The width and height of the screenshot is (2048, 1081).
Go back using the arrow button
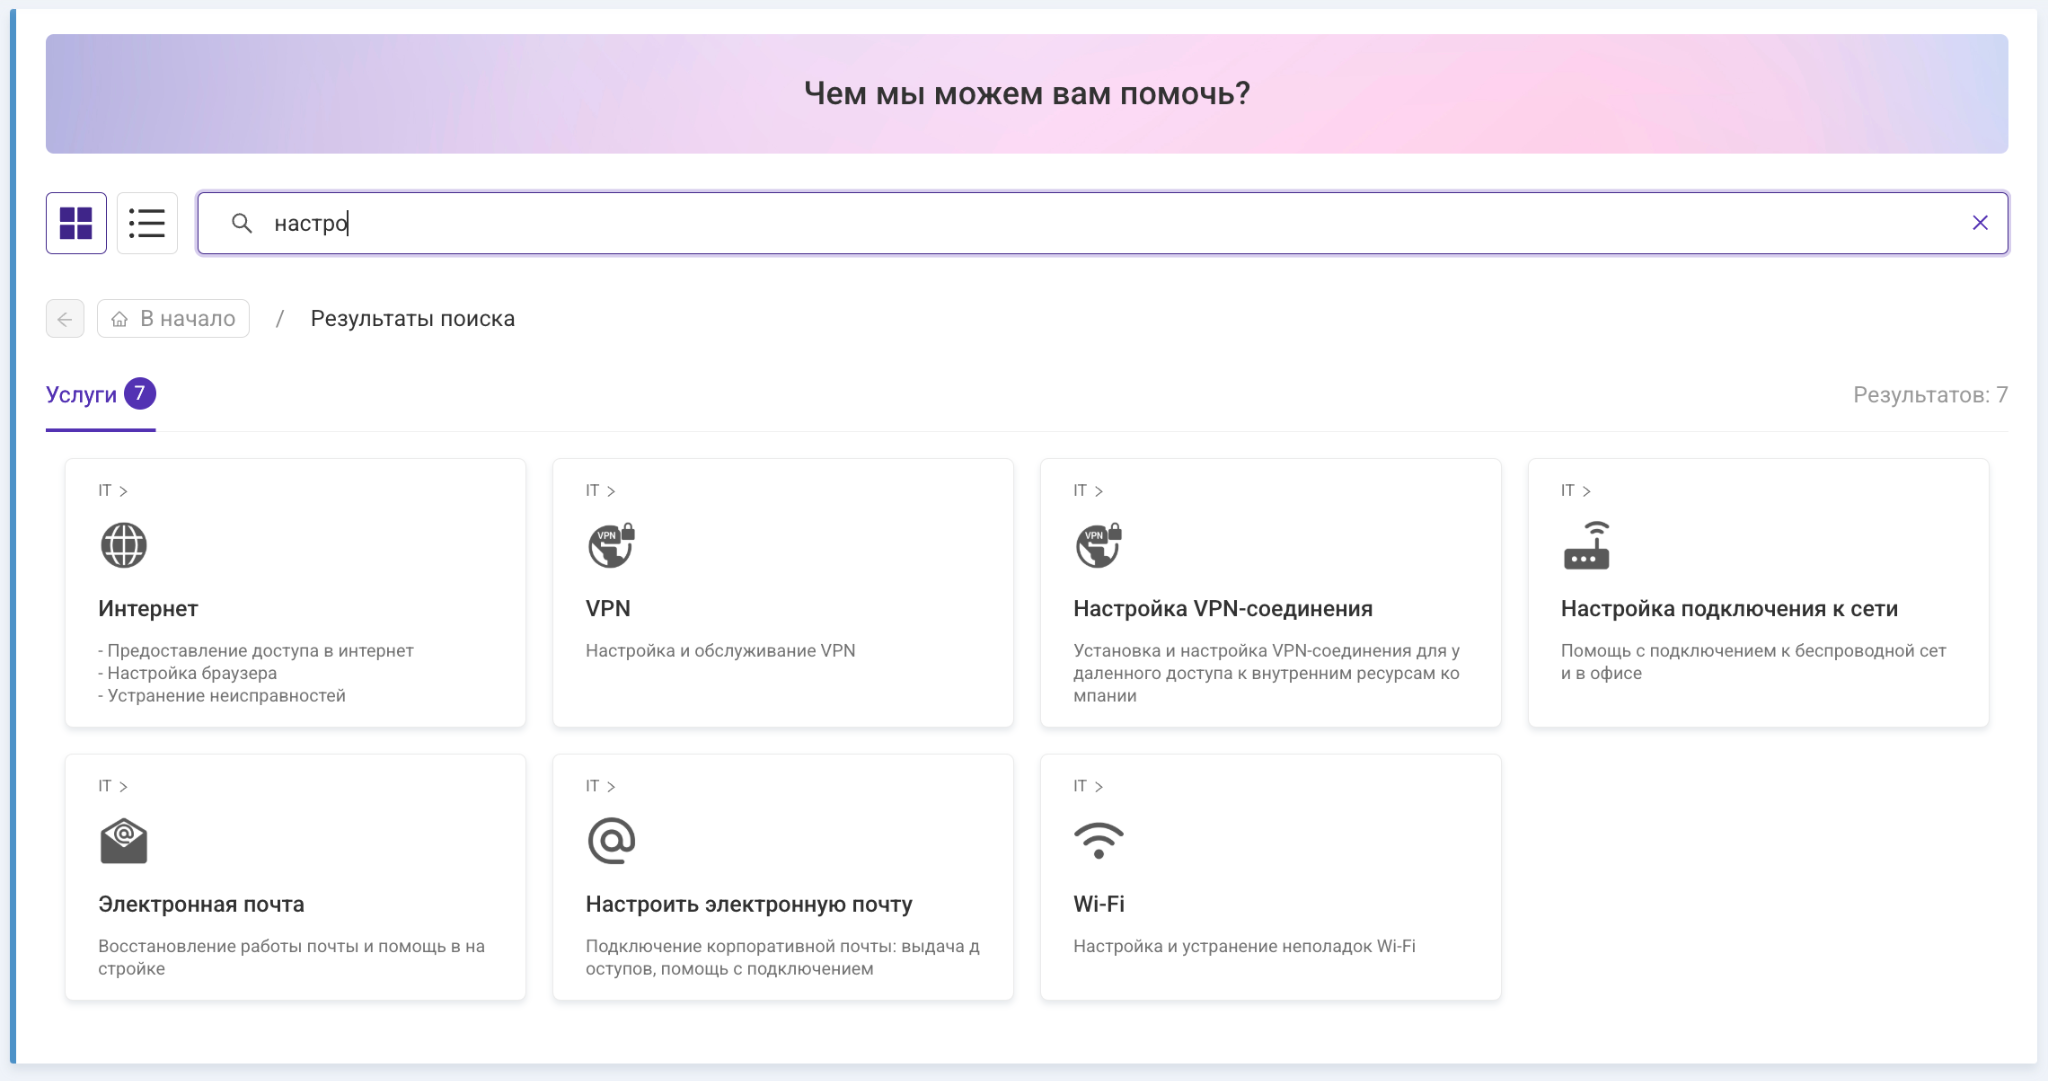[65, 319]
